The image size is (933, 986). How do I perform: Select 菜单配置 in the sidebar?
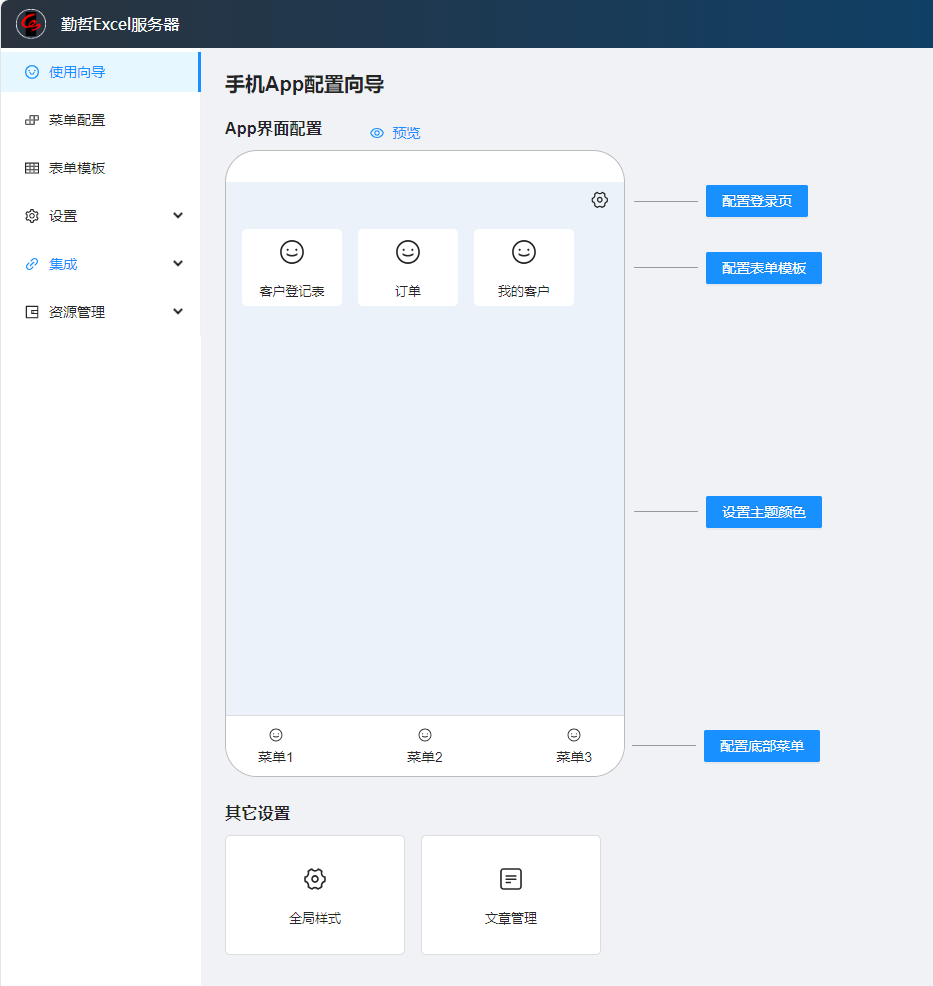(x=77, y=120)
